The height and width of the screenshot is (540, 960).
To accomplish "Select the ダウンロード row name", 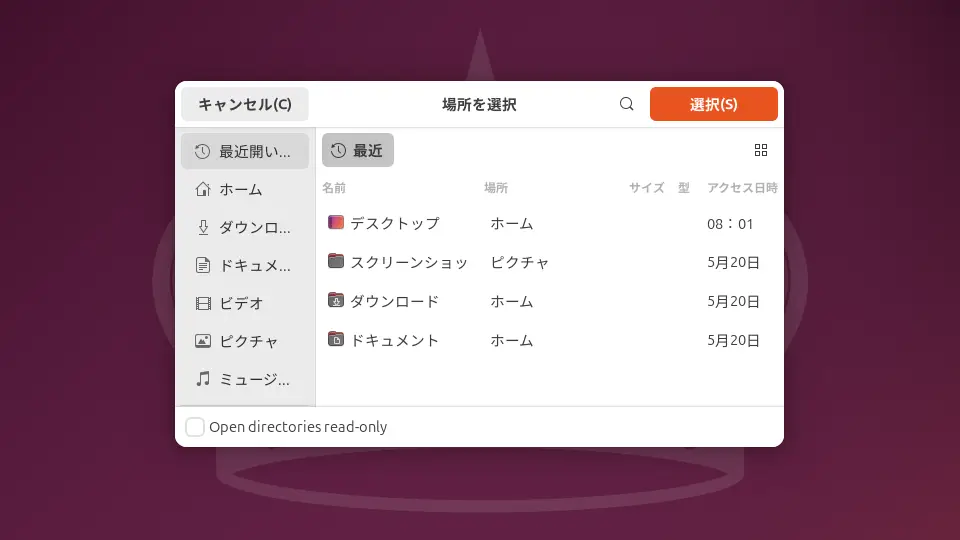I will tap(395, 301).
